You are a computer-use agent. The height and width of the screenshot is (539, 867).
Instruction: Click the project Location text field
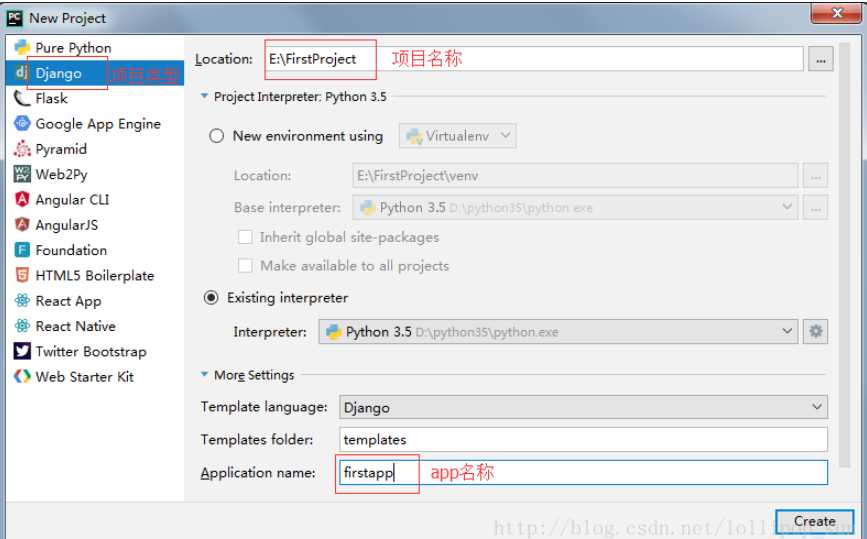click(534, 59)
